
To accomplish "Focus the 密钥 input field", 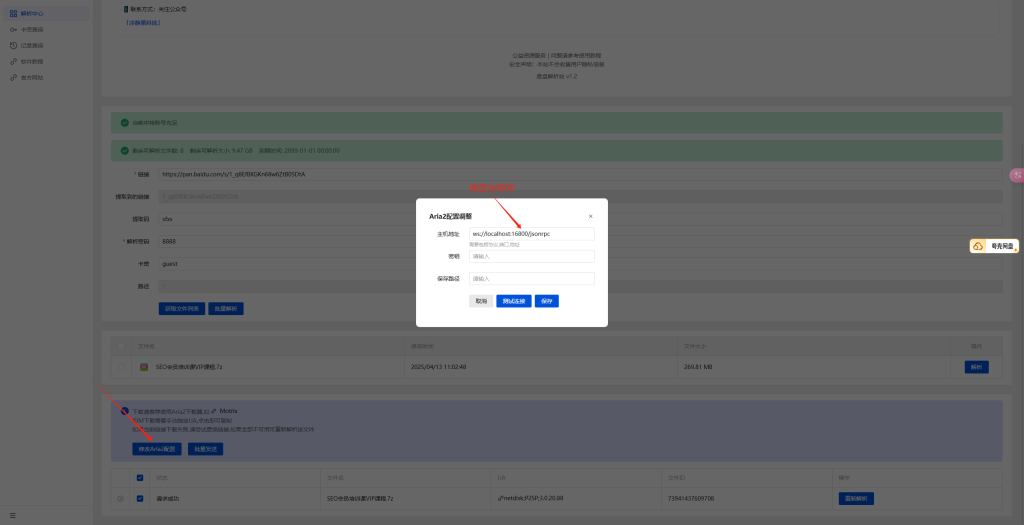I will click(531, 256).
